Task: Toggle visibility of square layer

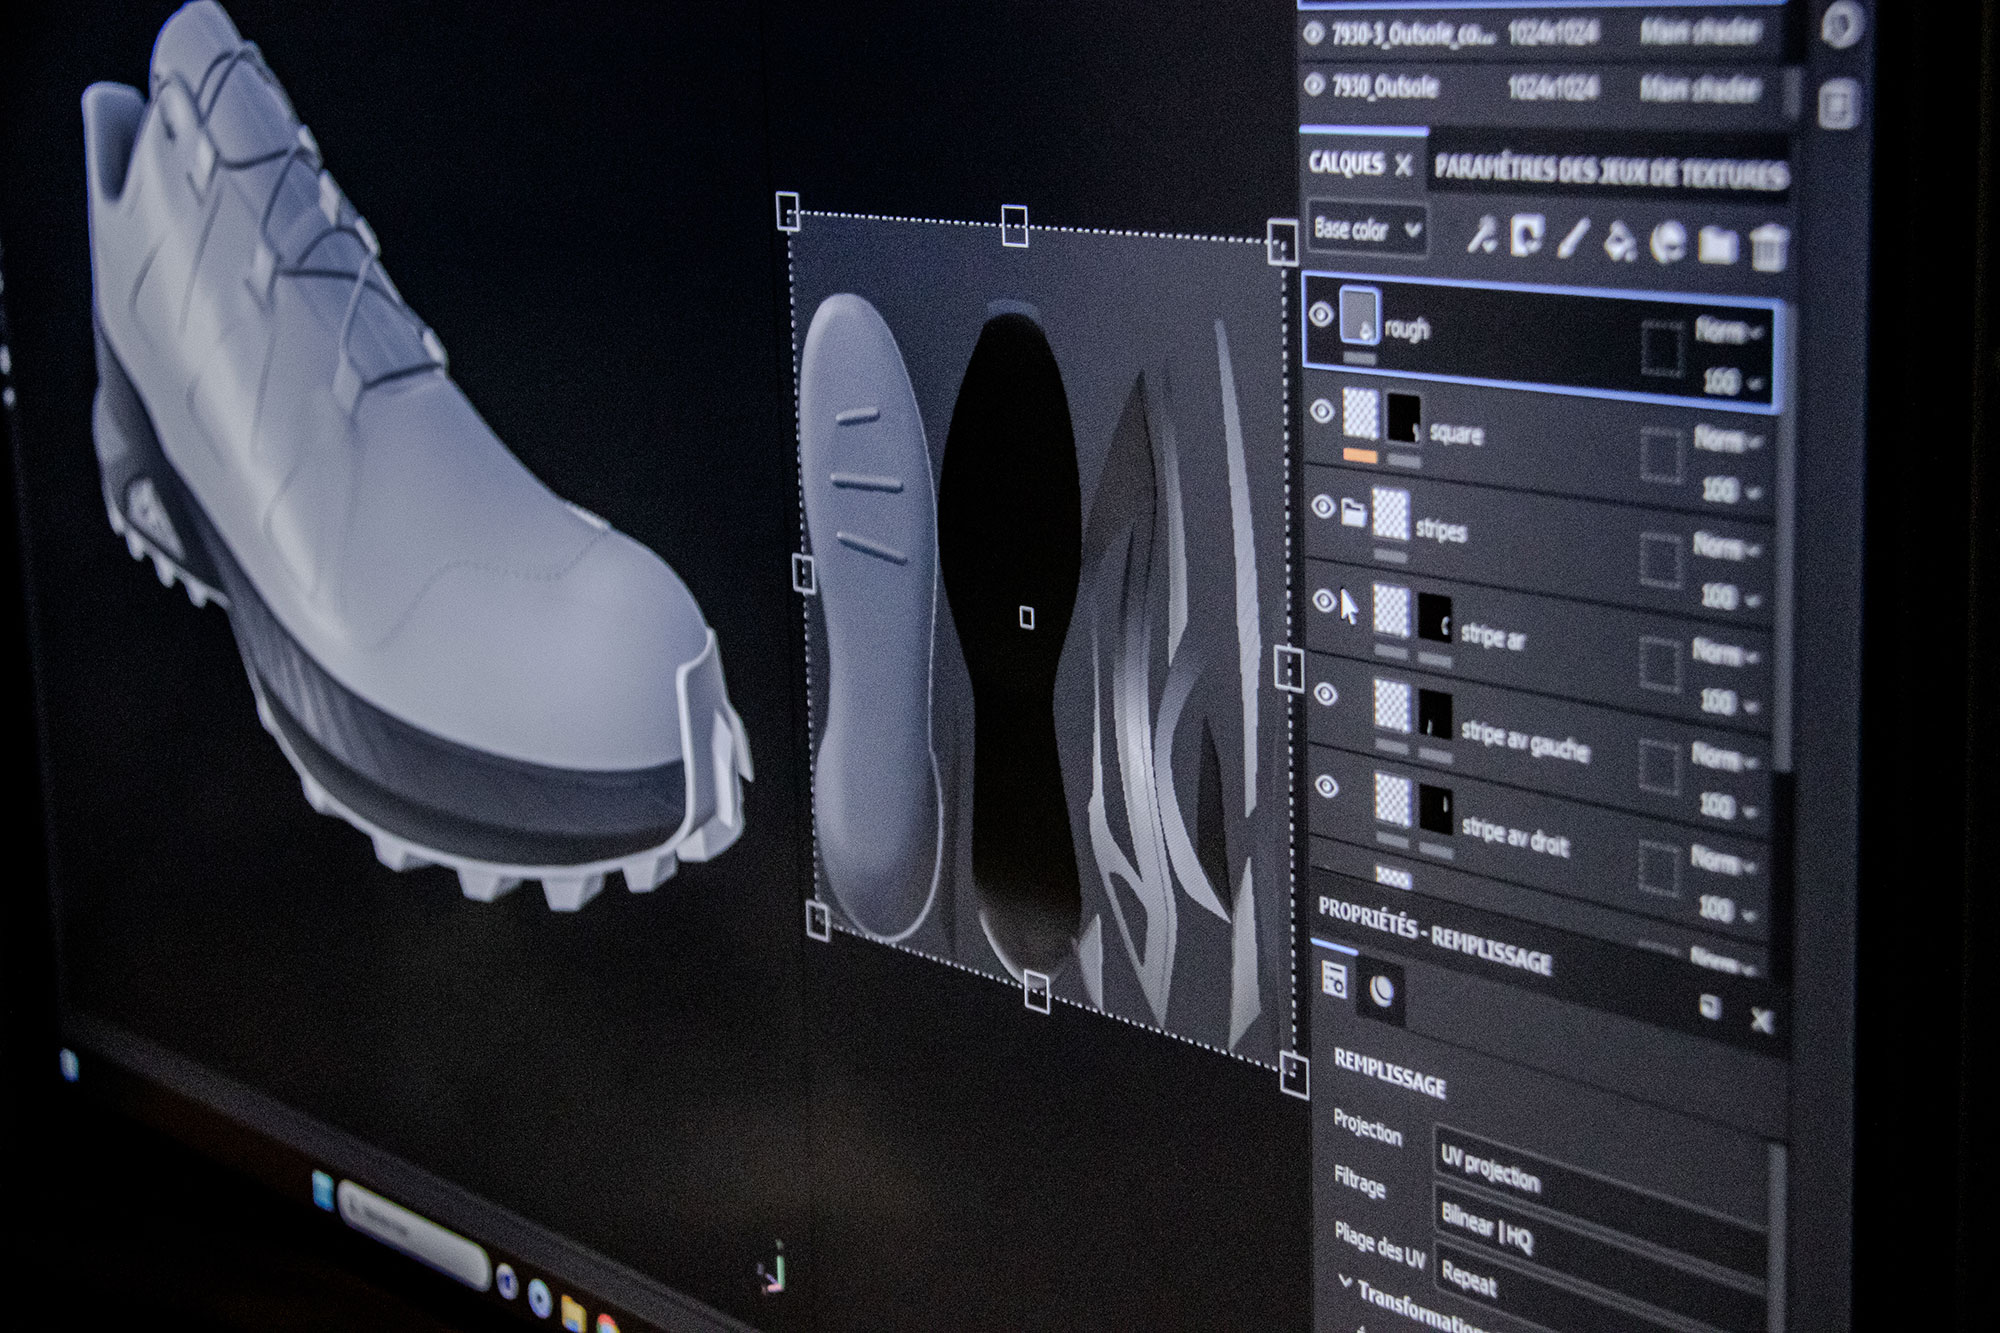Action: coord(1322,411)
